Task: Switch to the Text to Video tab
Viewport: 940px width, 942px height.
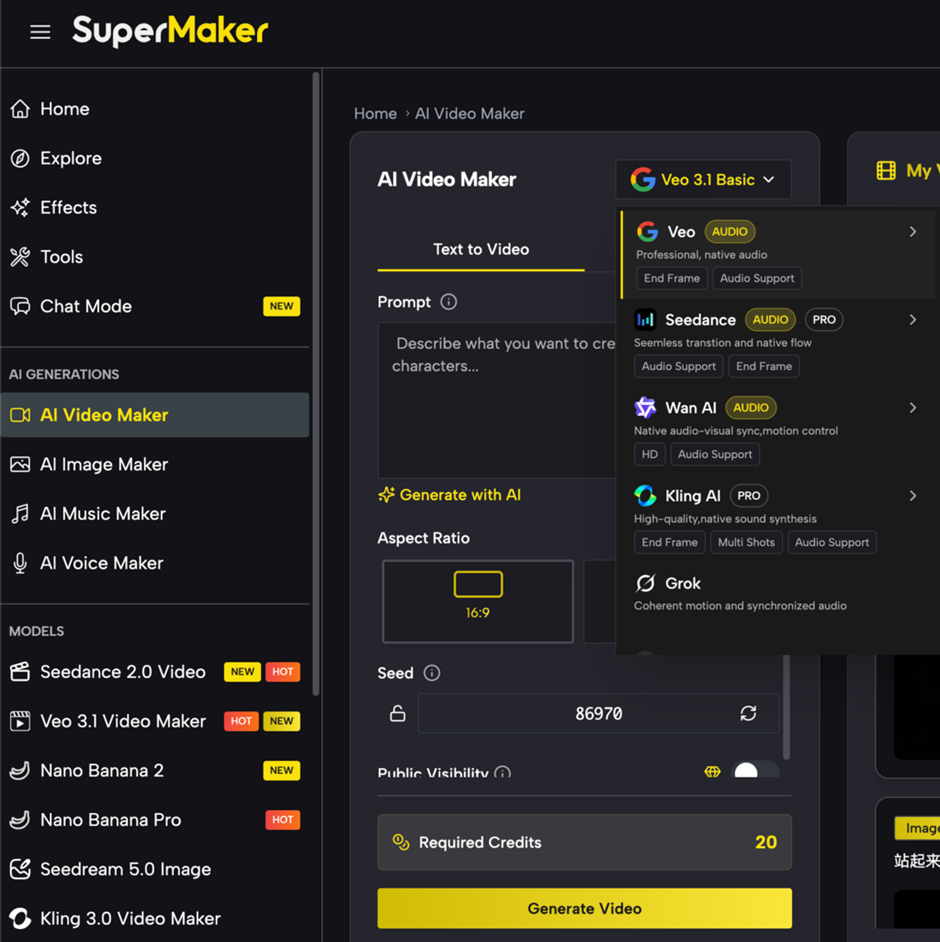Action: pos(481,250)
